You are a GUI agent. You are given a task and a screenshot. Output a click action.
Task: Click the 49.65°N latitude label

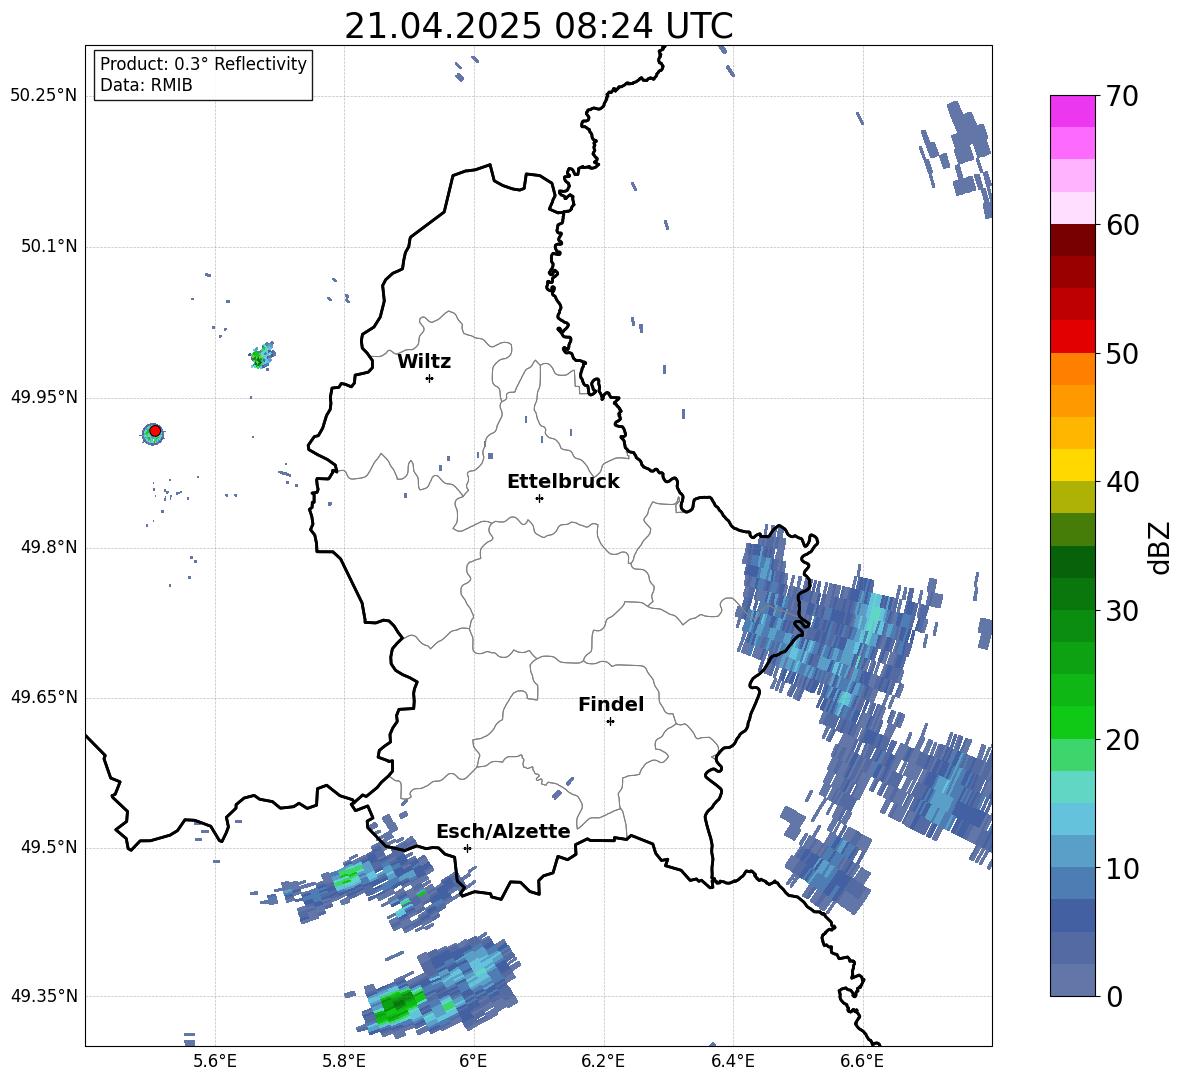[44, 697]
